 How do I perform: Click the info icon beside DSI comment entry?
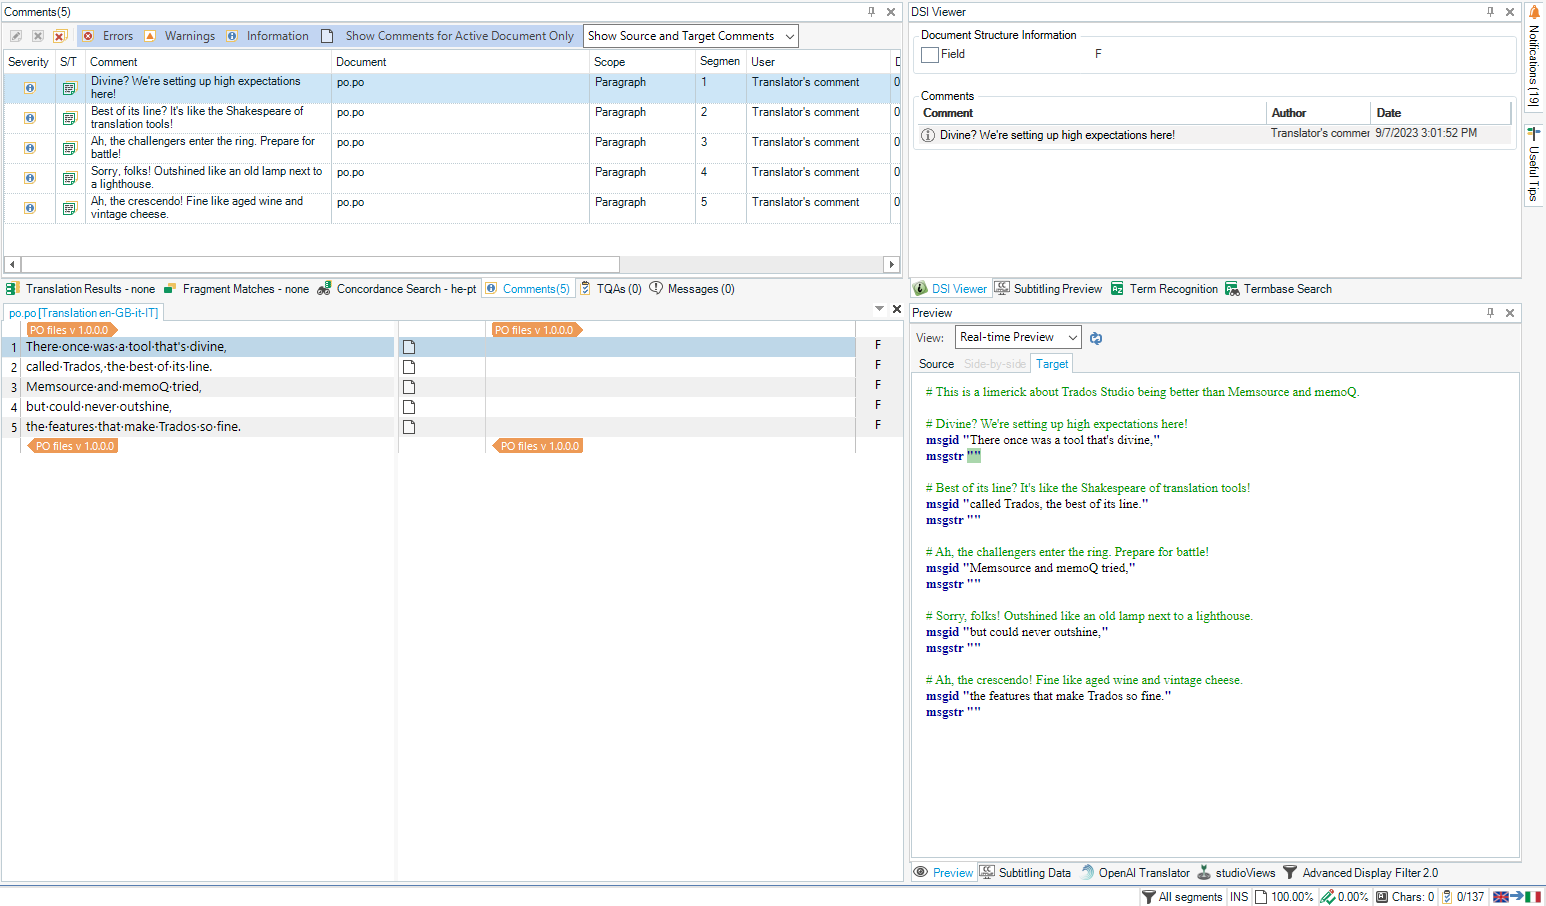[x=928, y=135]
